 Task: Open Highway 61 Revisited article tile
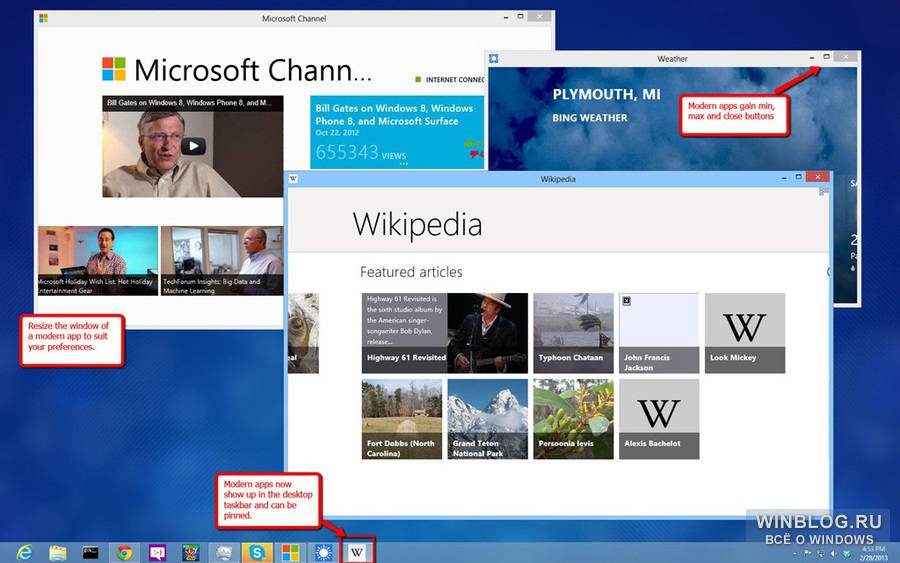444,333
